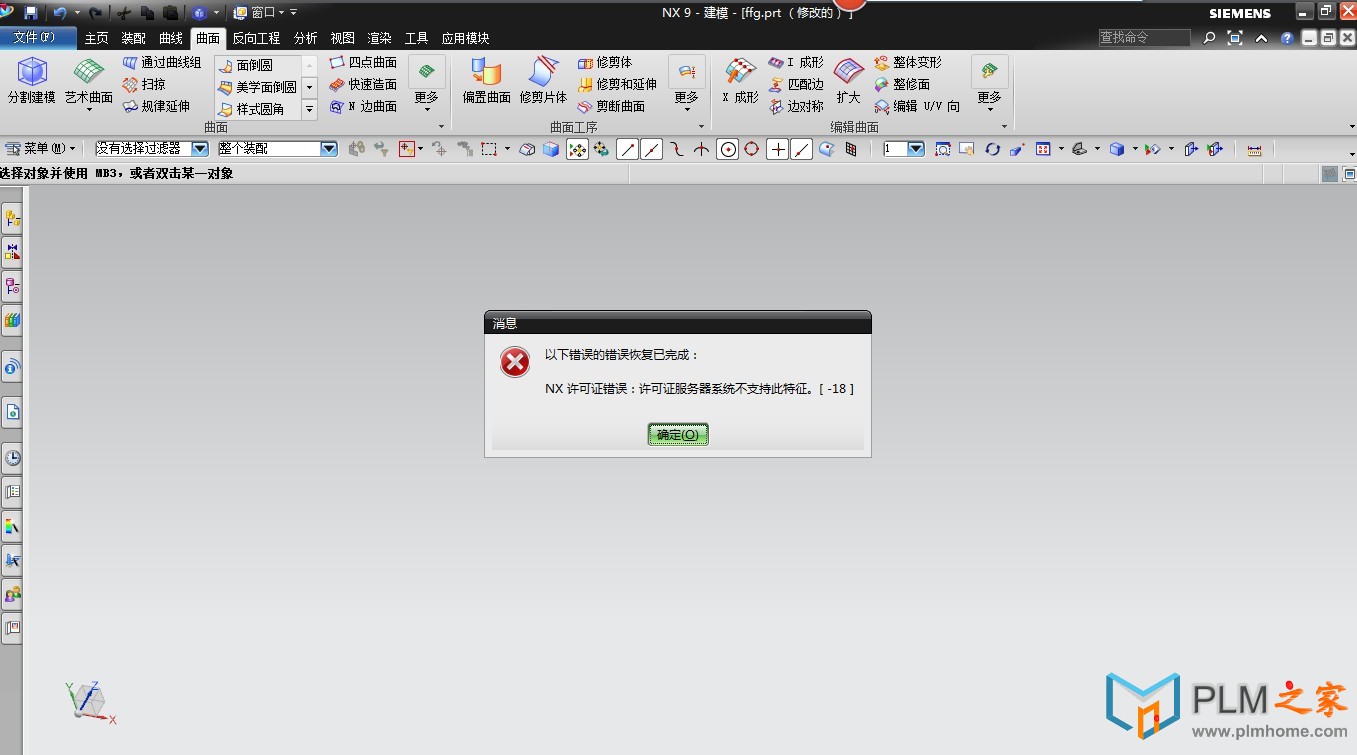
Task: Click the 查找命令 command search field
Action: pyautogui.click(x=1144, y=37)
